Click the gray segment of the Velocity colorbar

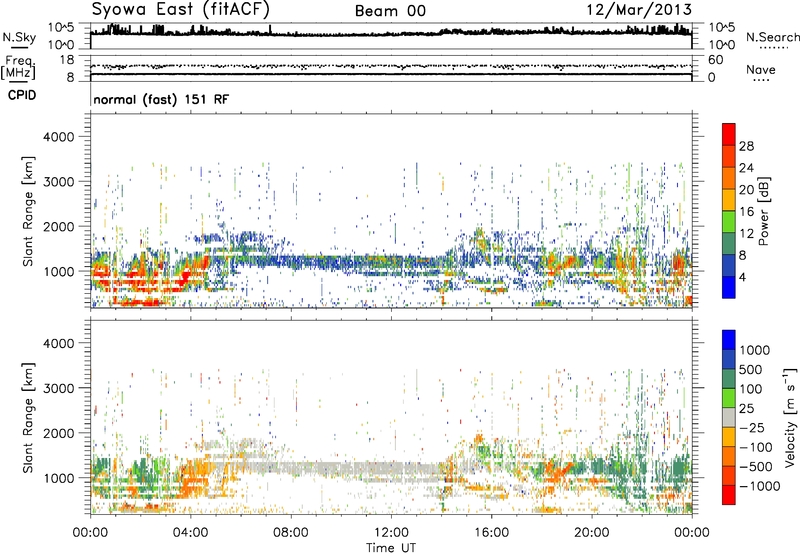point(729,418)
